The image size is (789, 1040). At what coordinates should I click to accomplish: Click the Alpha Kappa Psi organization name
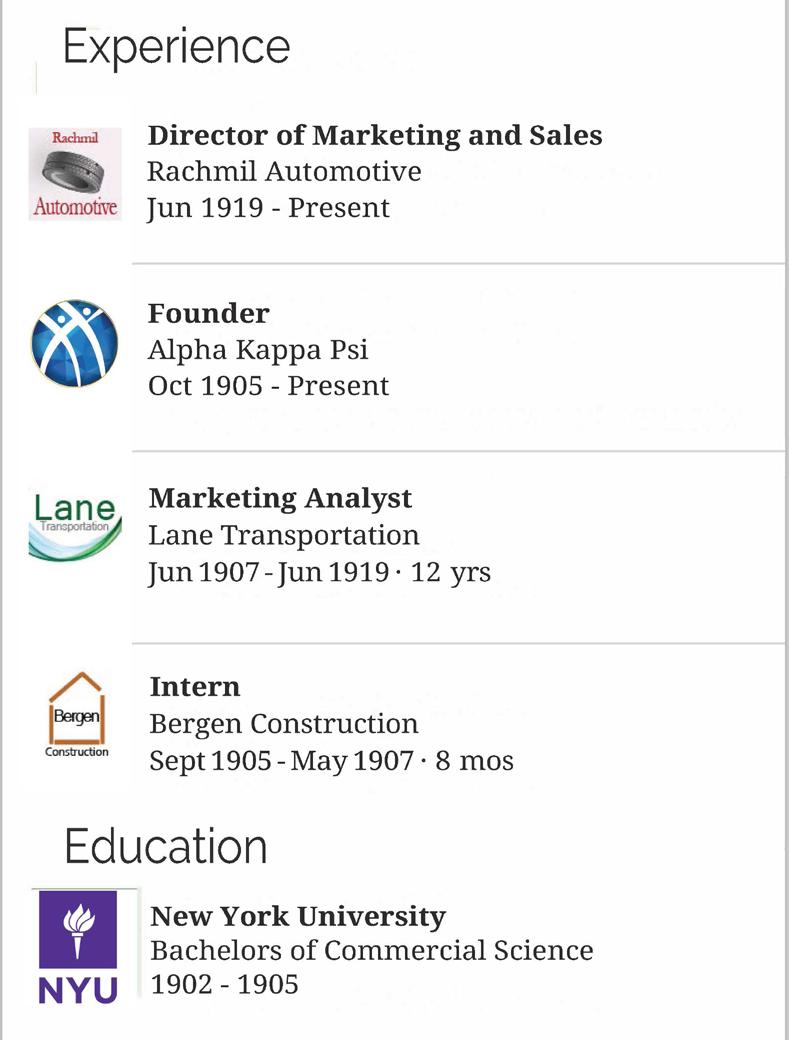pos(258,350)
